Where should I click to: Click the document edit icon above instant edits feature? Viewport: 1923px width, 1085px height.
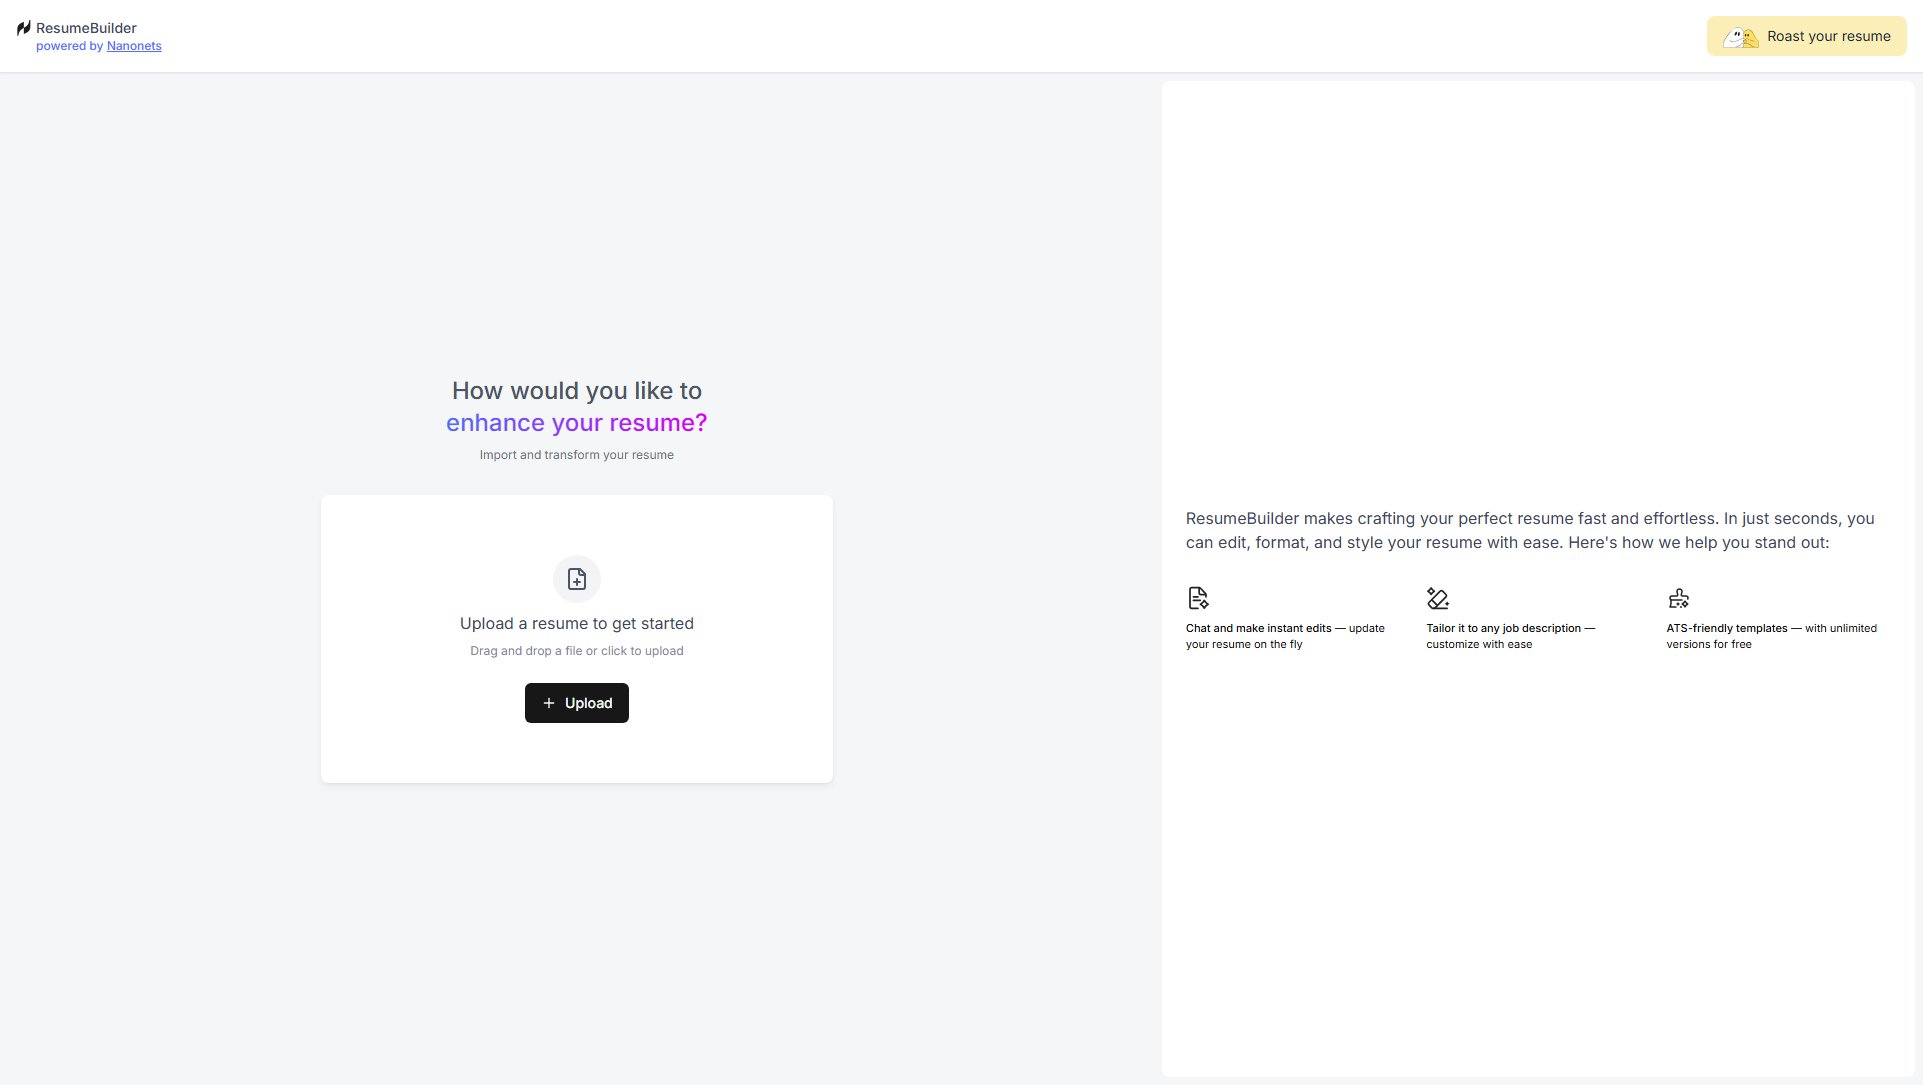pos(1197,597)
